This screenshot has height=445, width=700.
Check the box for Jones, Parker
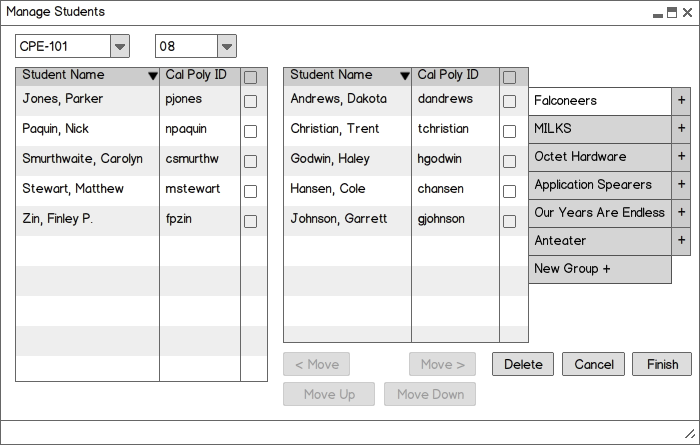(x=250, y=101)
